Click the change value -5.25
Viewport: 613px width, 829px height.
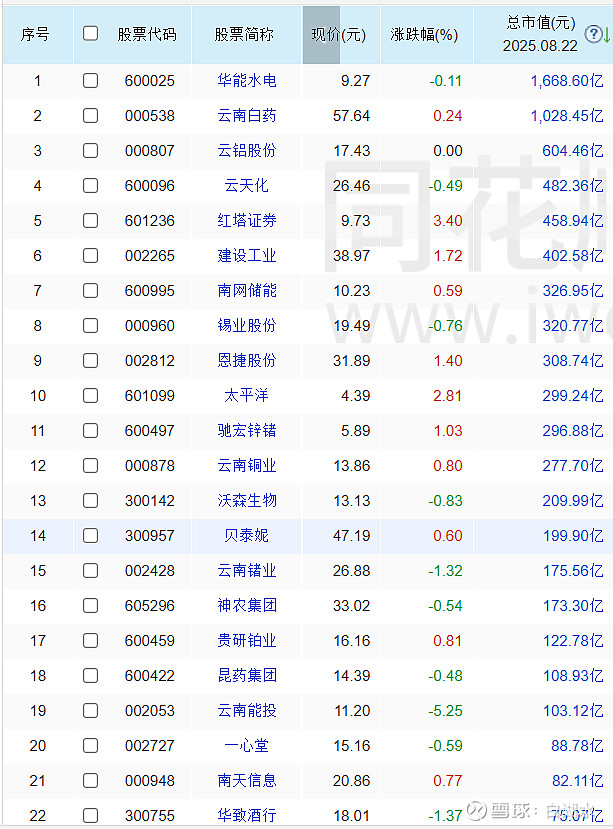click(x=445, y=711)
